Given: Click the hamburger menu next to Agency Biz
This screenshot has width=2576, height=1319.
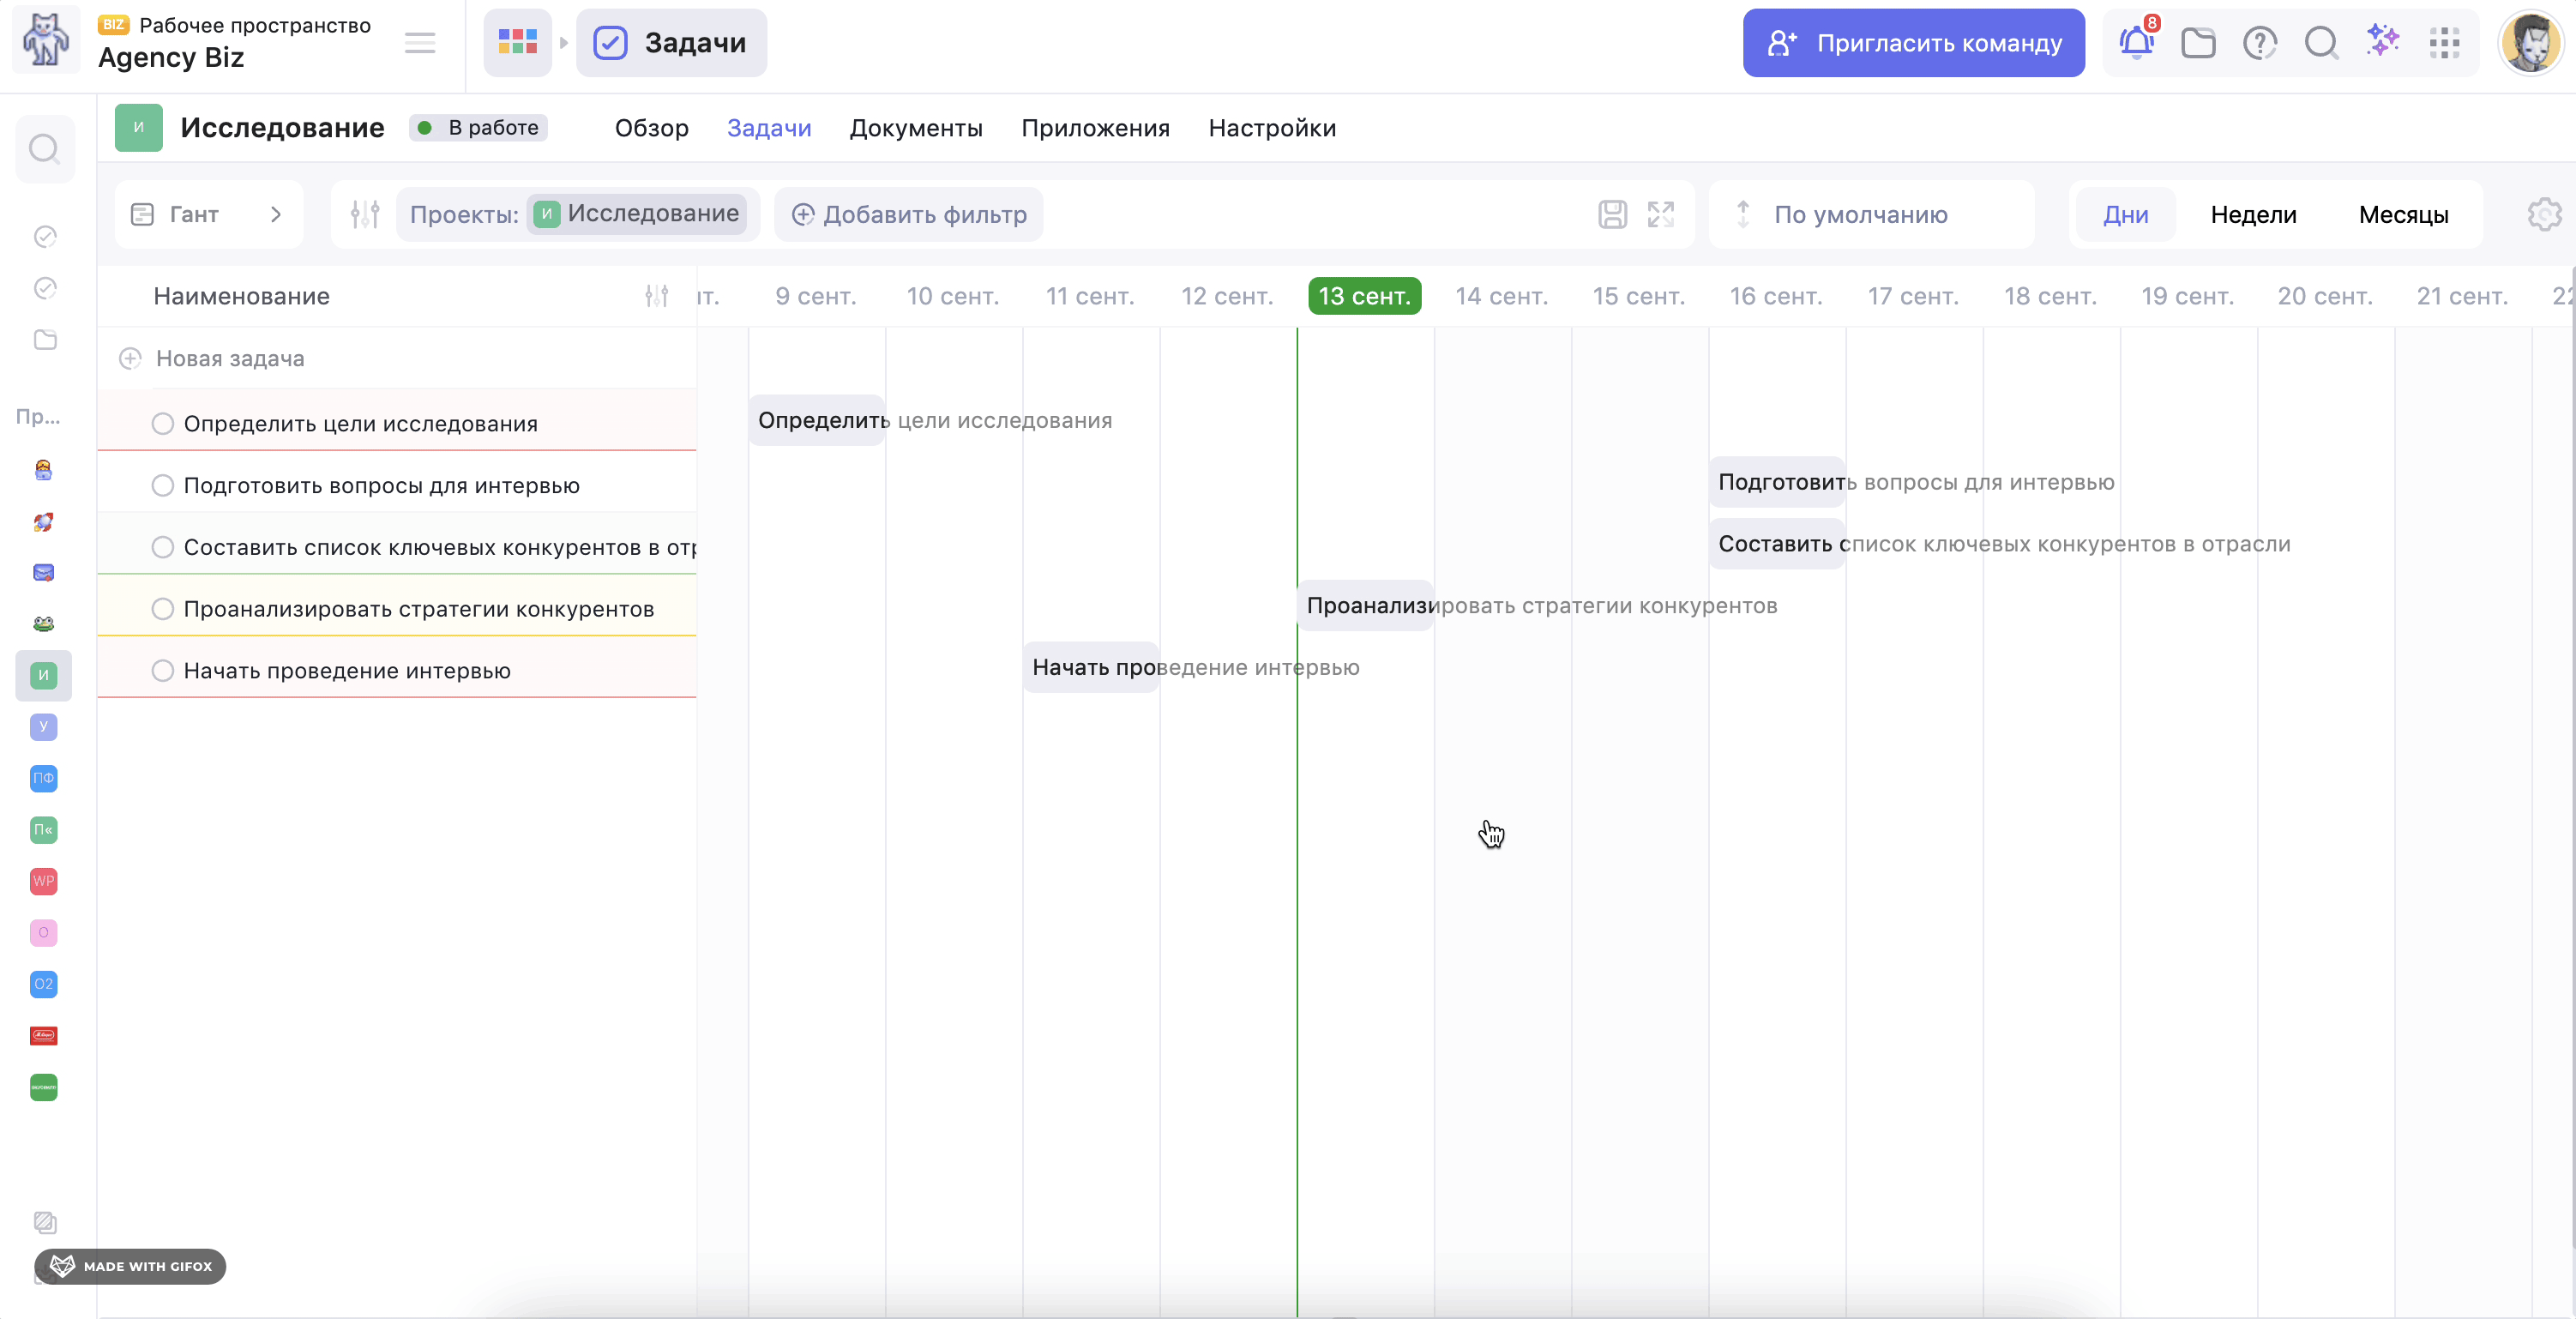Looking at the screenshot, I should tap(420, 43).
